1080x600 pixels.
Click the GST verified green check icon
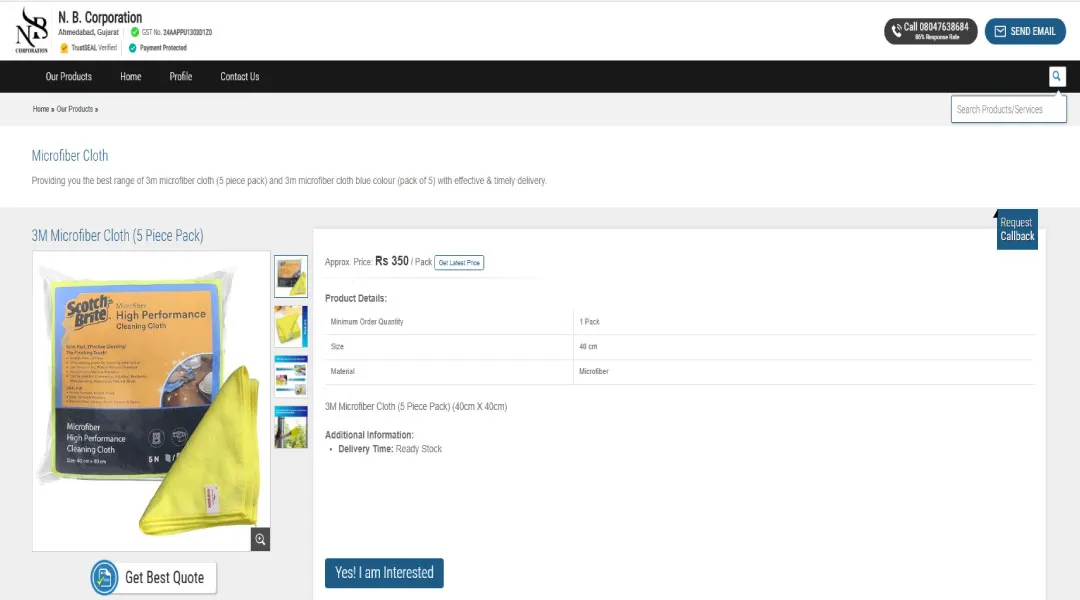135,32
